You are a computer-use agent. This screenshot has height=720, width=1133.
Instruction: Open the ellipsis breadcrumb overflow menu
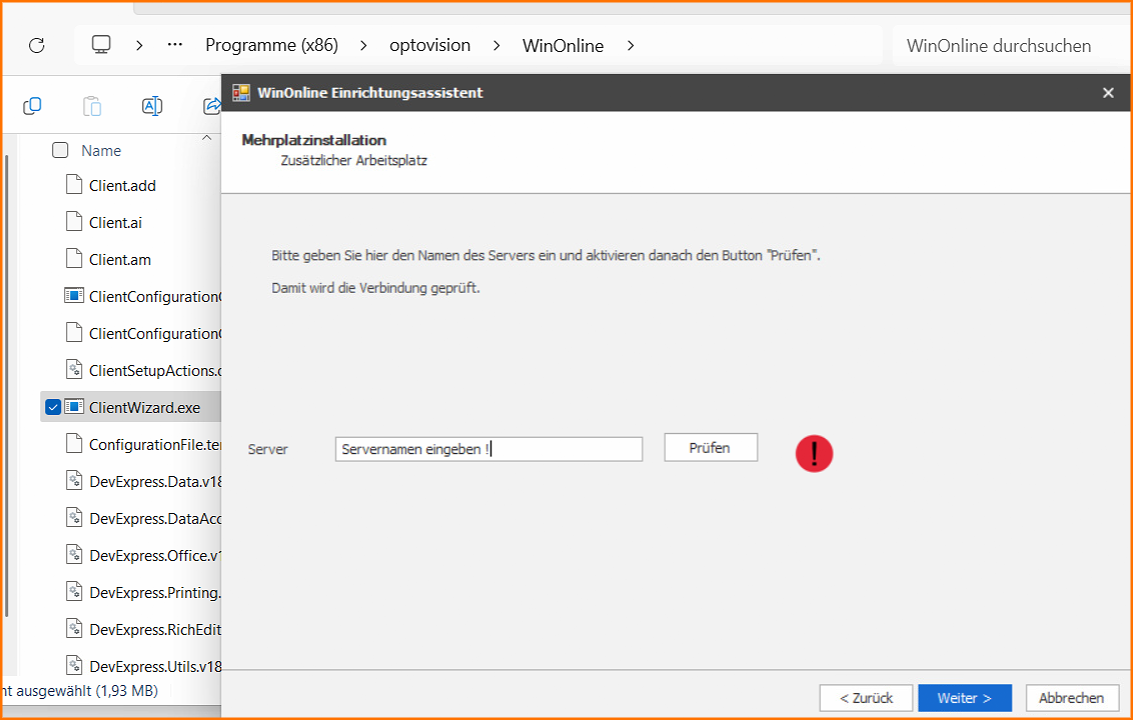coord(175,45)
